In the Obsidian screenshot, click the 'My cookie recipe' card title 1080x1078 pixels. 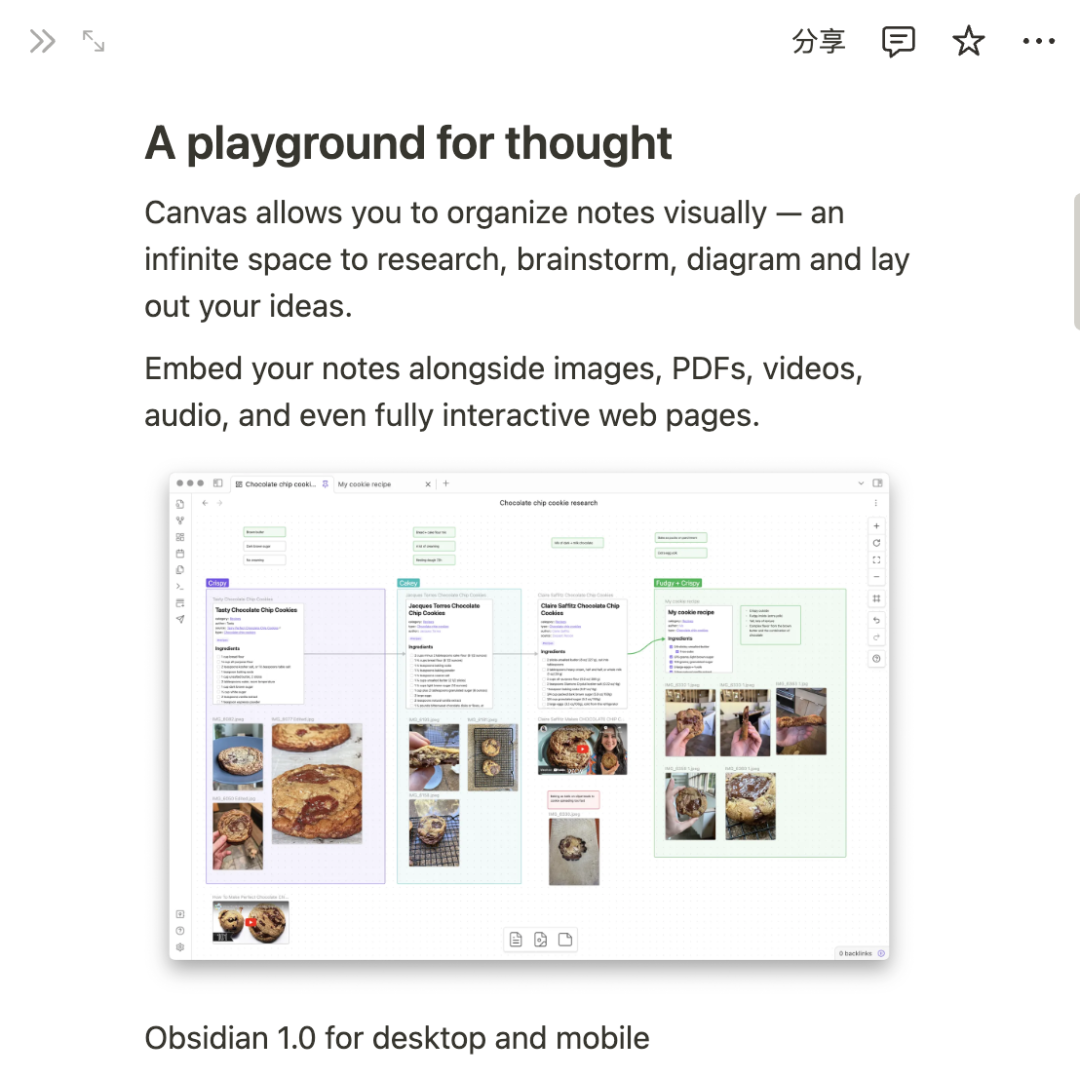[691, 612]
